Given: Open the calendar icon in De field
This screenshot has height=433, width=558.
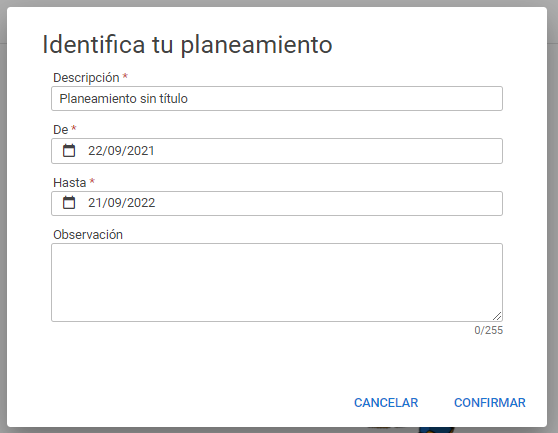Looking at the screenshot, I should [69, 151].
